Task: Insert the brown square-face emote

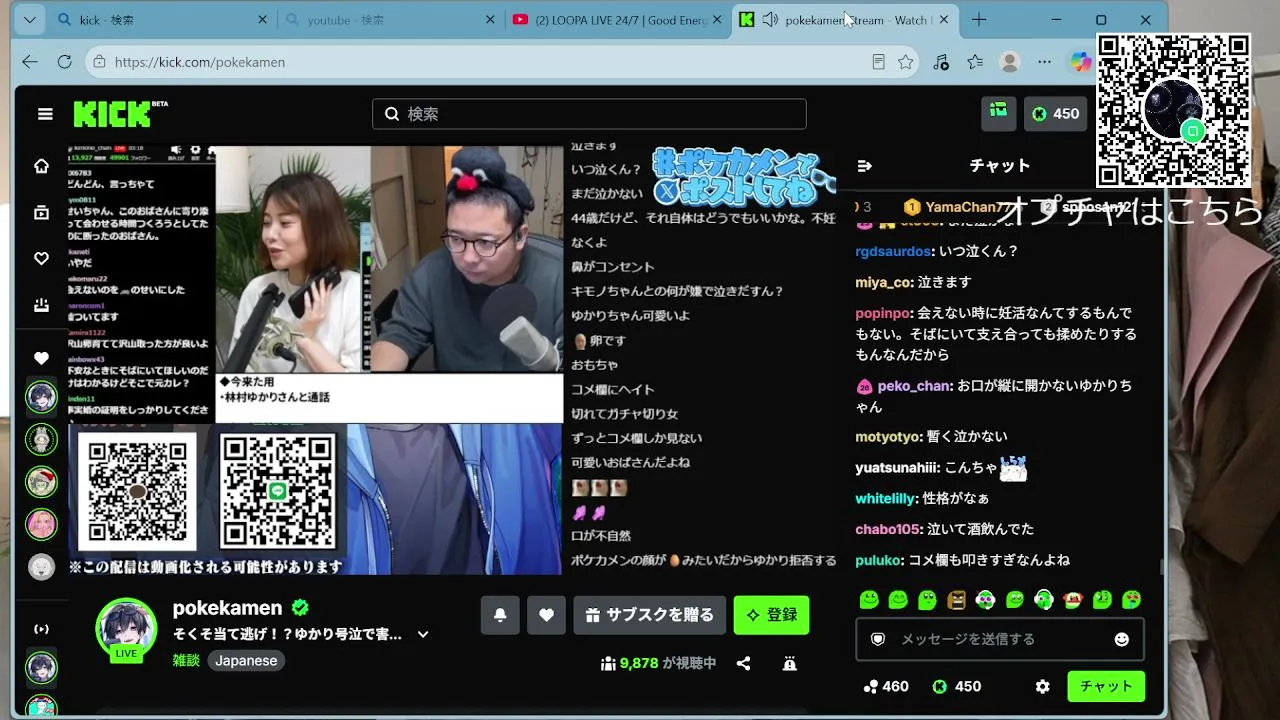Action: point(956,600)
